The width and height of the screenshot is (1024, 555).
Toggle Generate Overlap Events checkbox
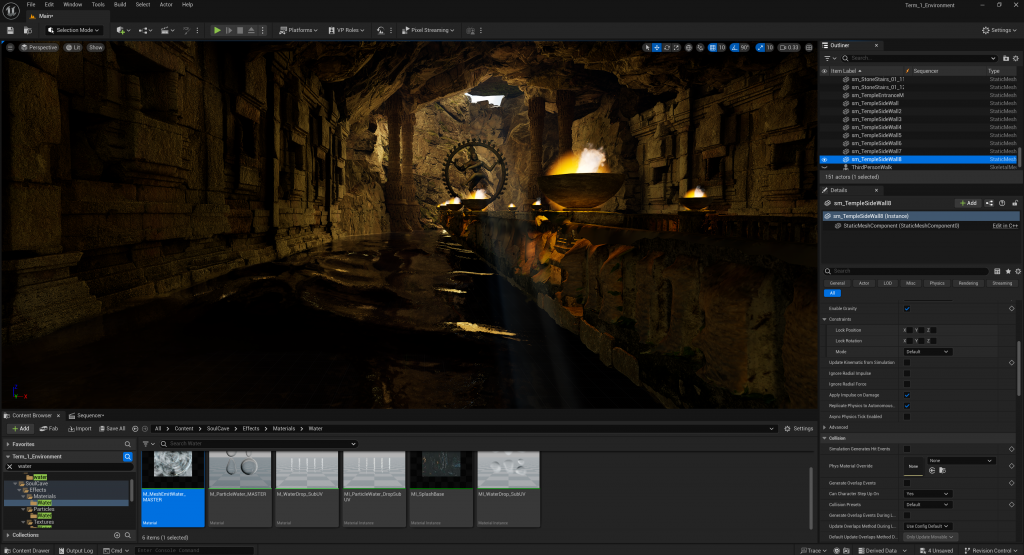pos(906,483)
